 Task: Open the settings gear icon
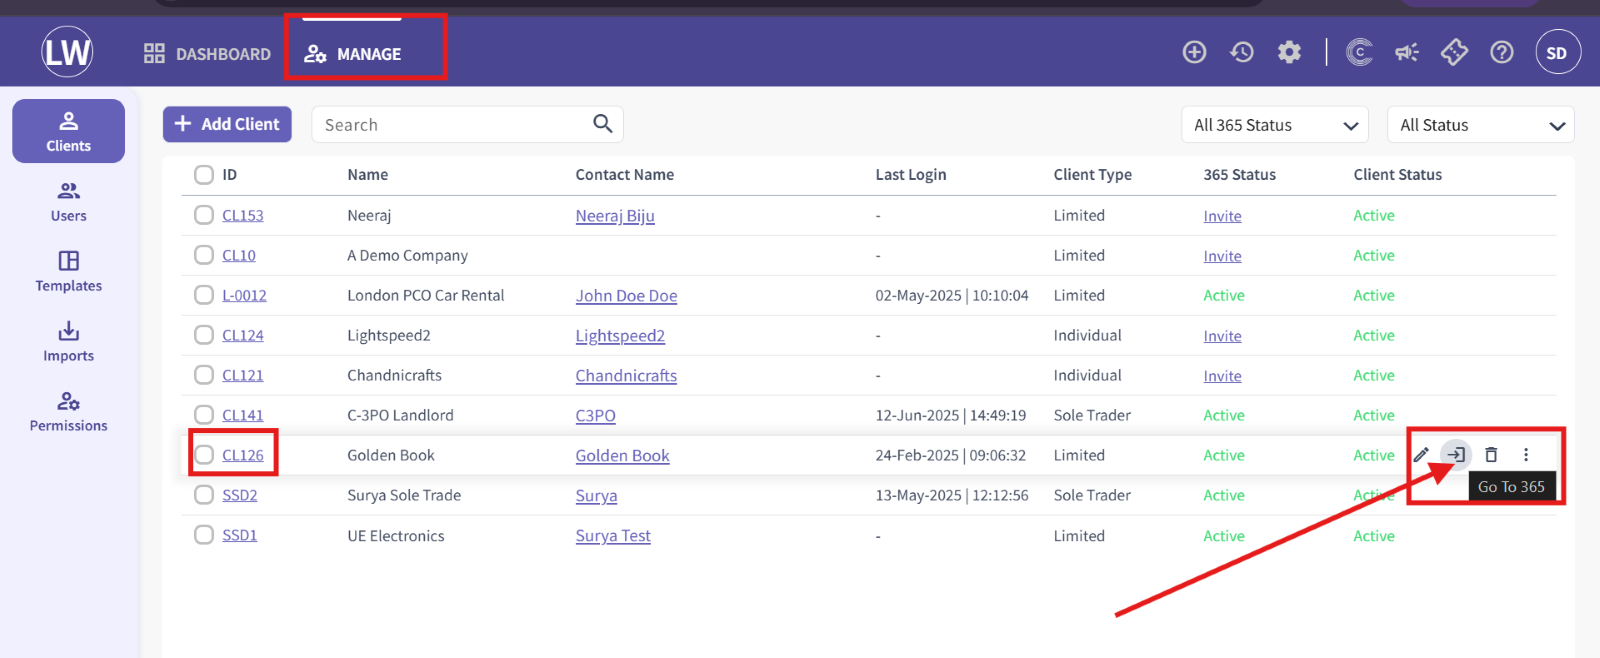tap(1289, 52)
